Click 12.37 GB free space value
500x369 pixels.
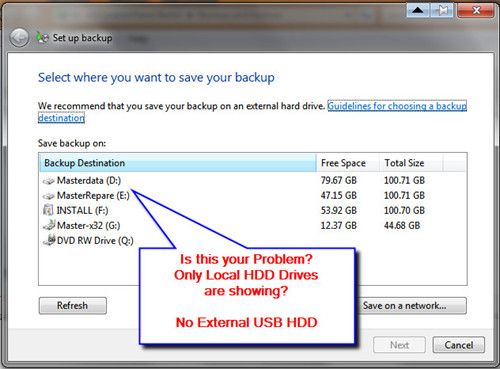point(339,226)
